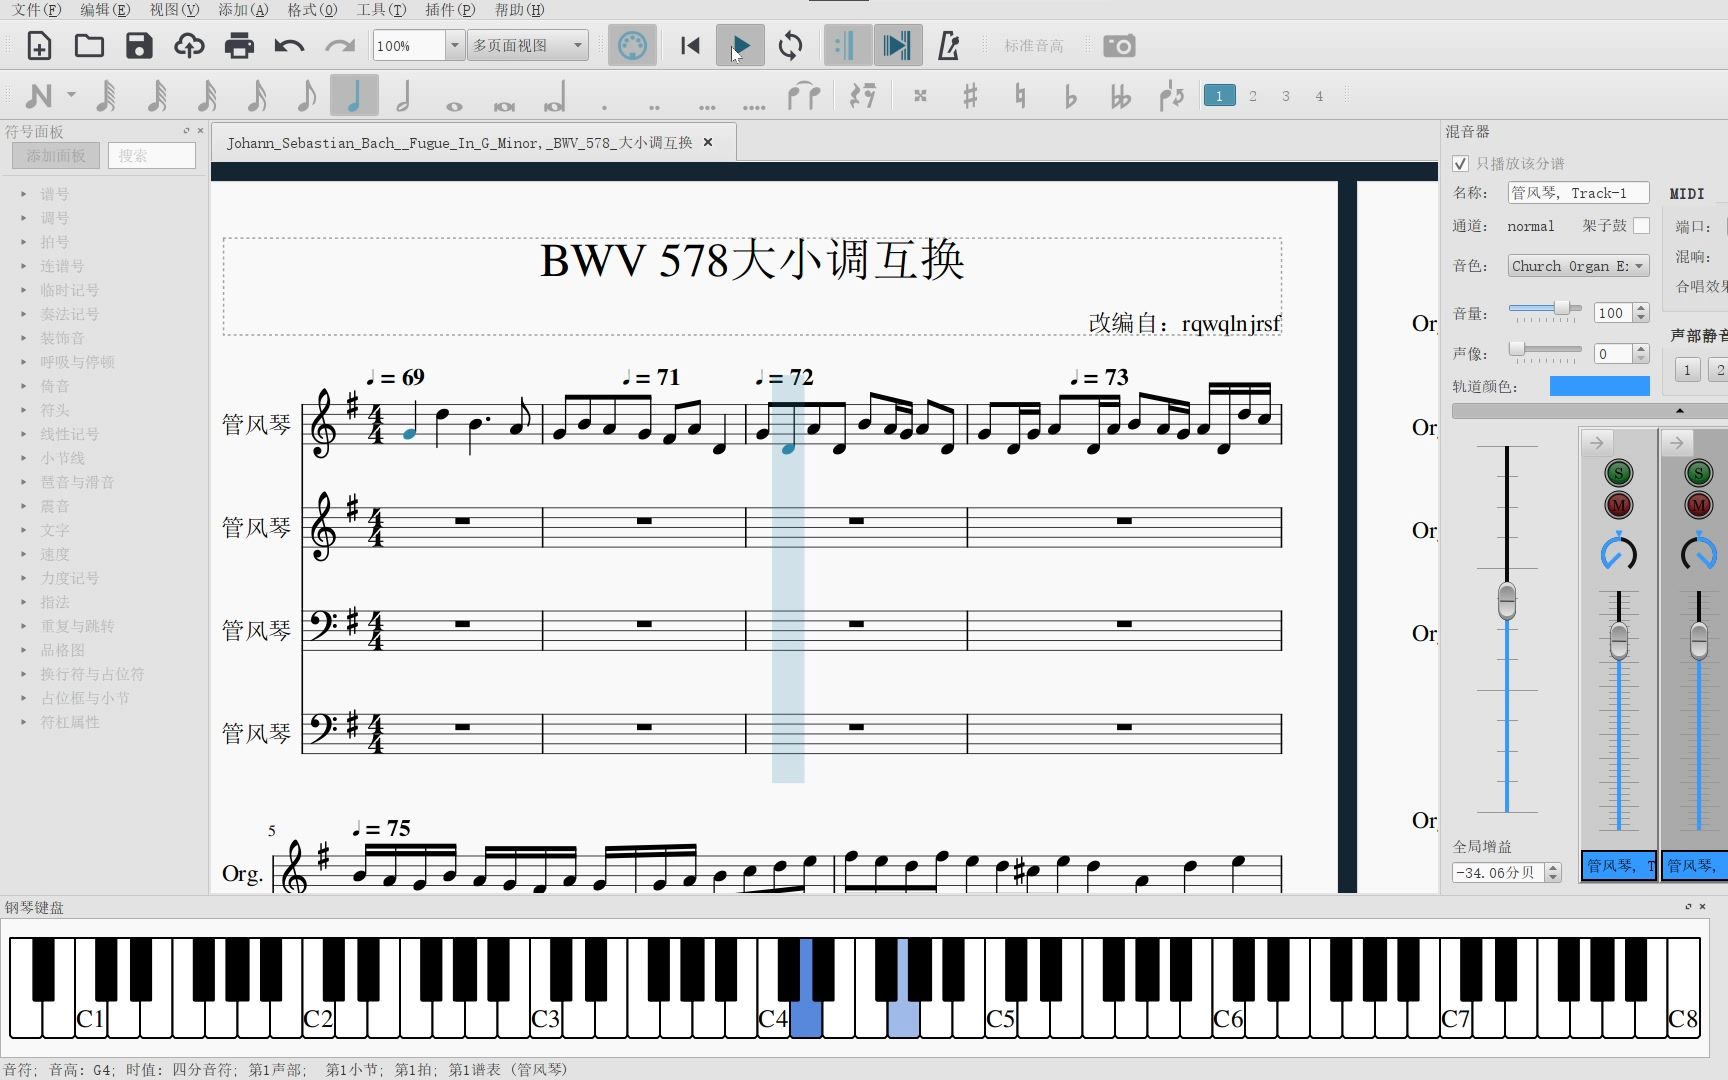Screen dimensions: 1728x1080
Task: Apply the double flat accidental
Action: tap(1121, 96)
